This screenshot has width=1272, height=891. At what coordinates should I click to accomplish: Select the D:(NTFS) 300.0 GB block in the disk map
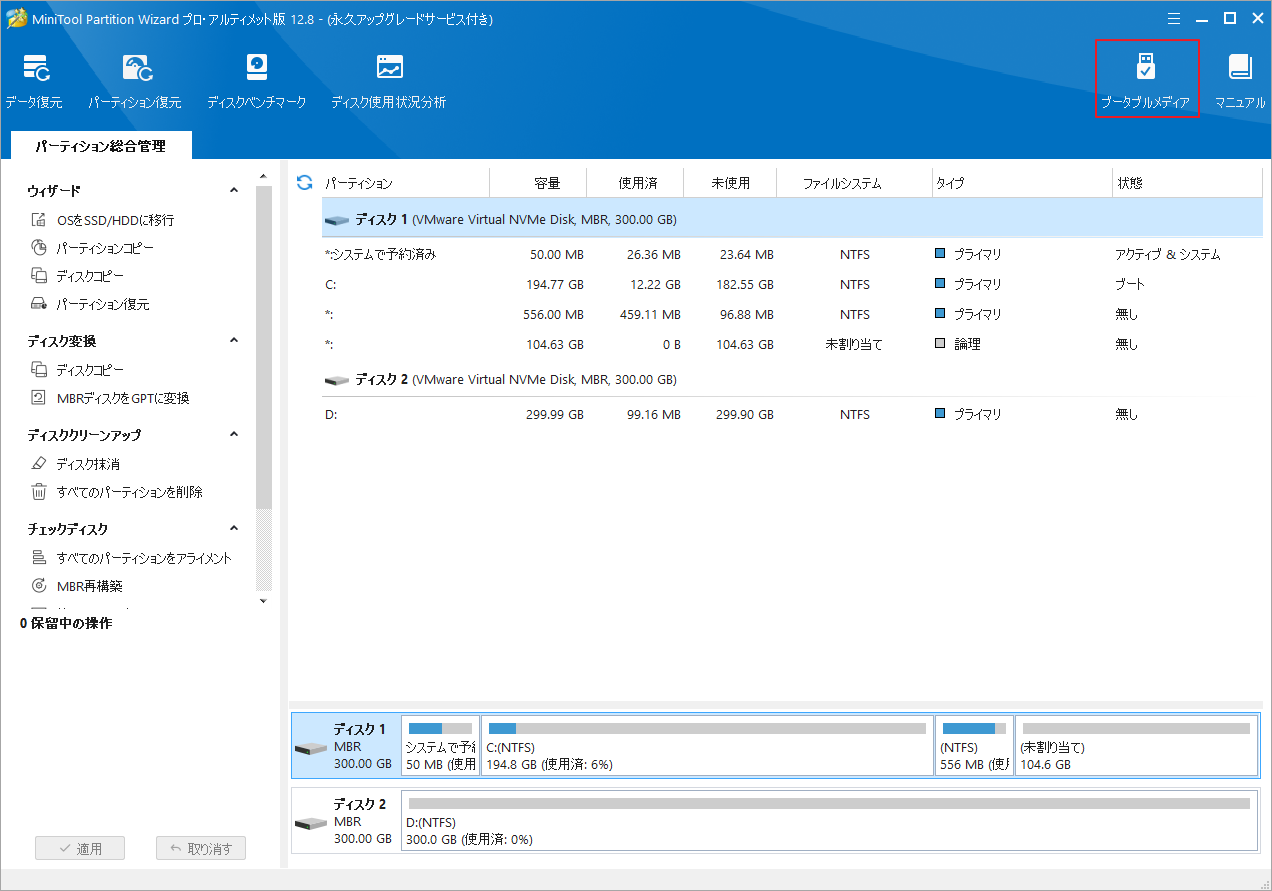tap(829, 821)
